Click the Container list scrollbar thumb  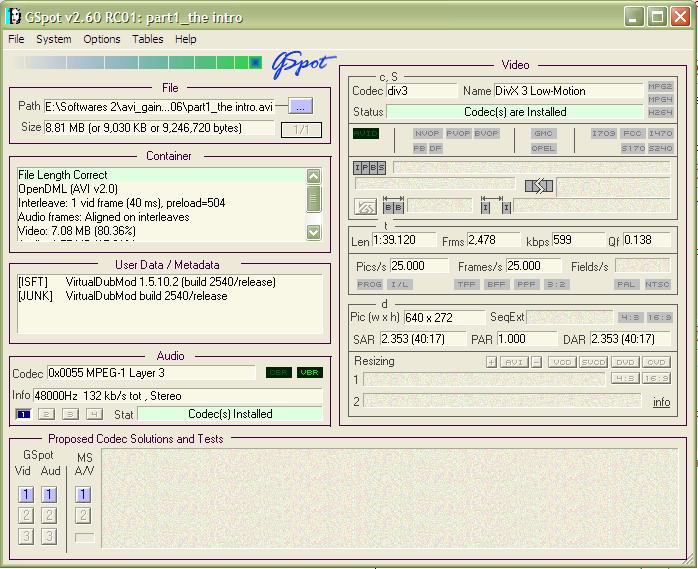point(313,199)
